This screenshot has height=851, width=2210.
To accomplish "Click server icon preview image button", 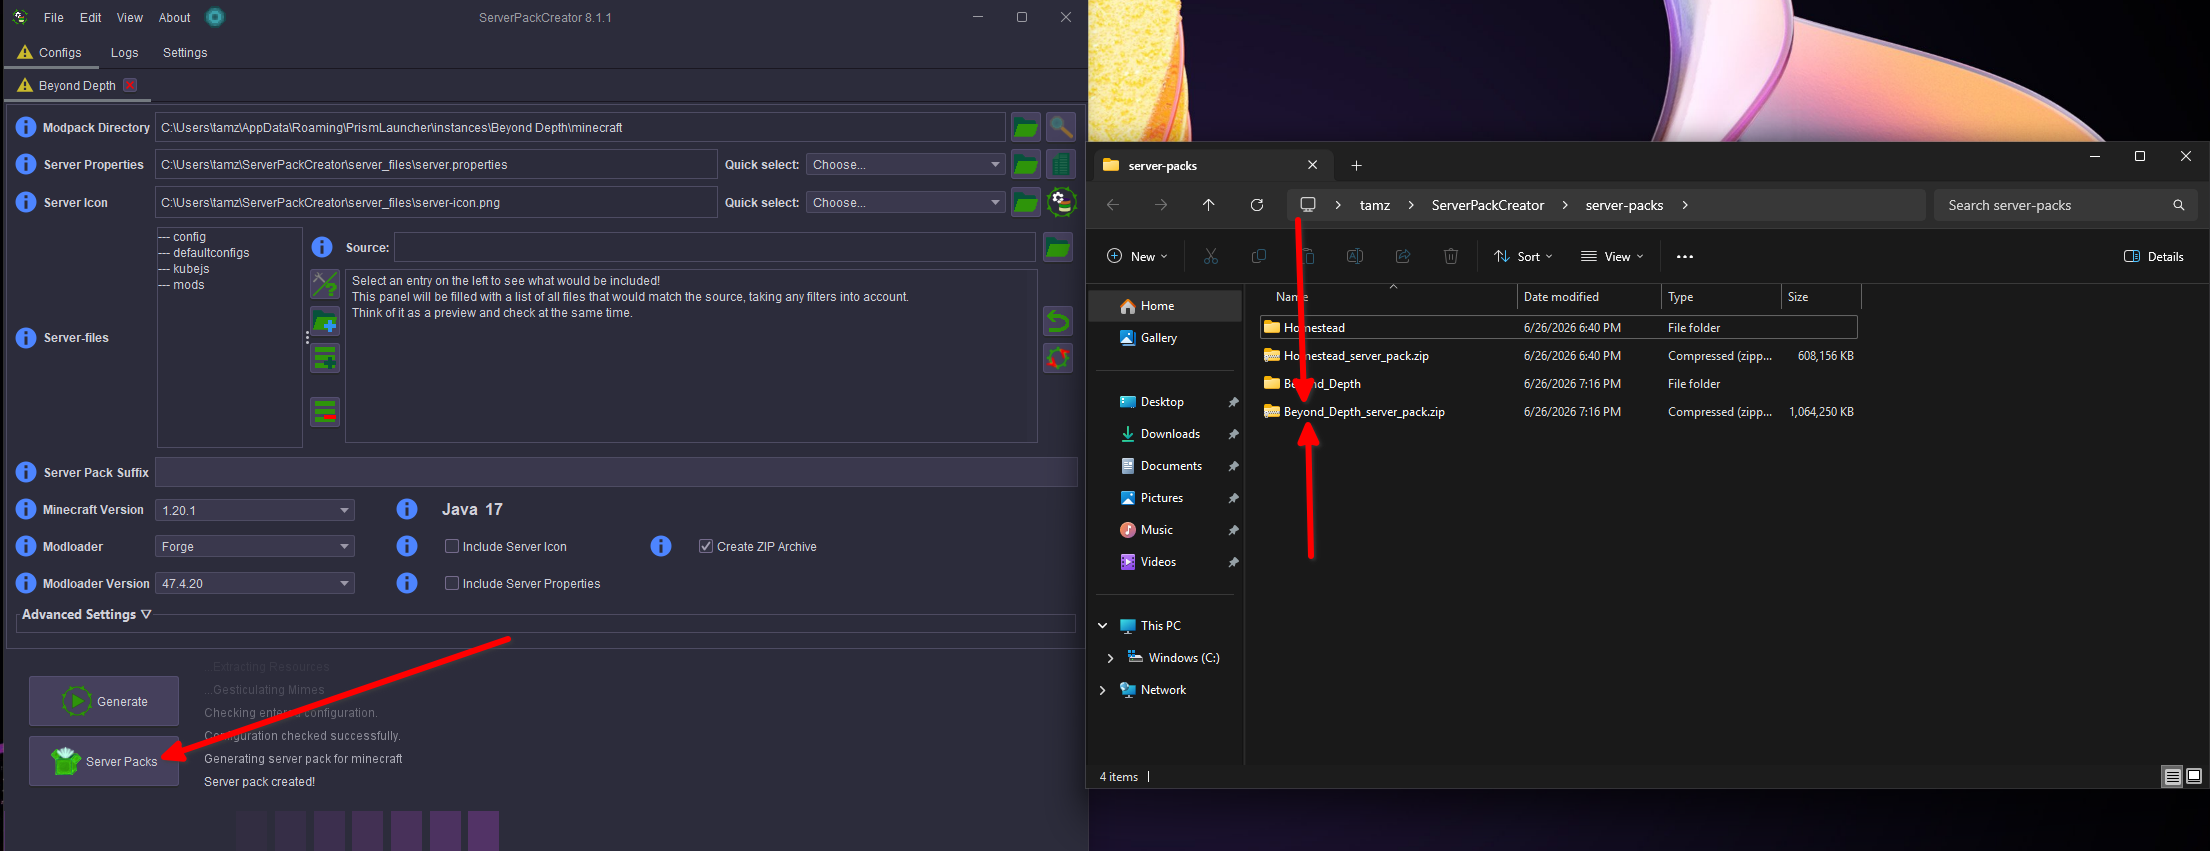I will pyautogui.click(x=1061, y=202).
